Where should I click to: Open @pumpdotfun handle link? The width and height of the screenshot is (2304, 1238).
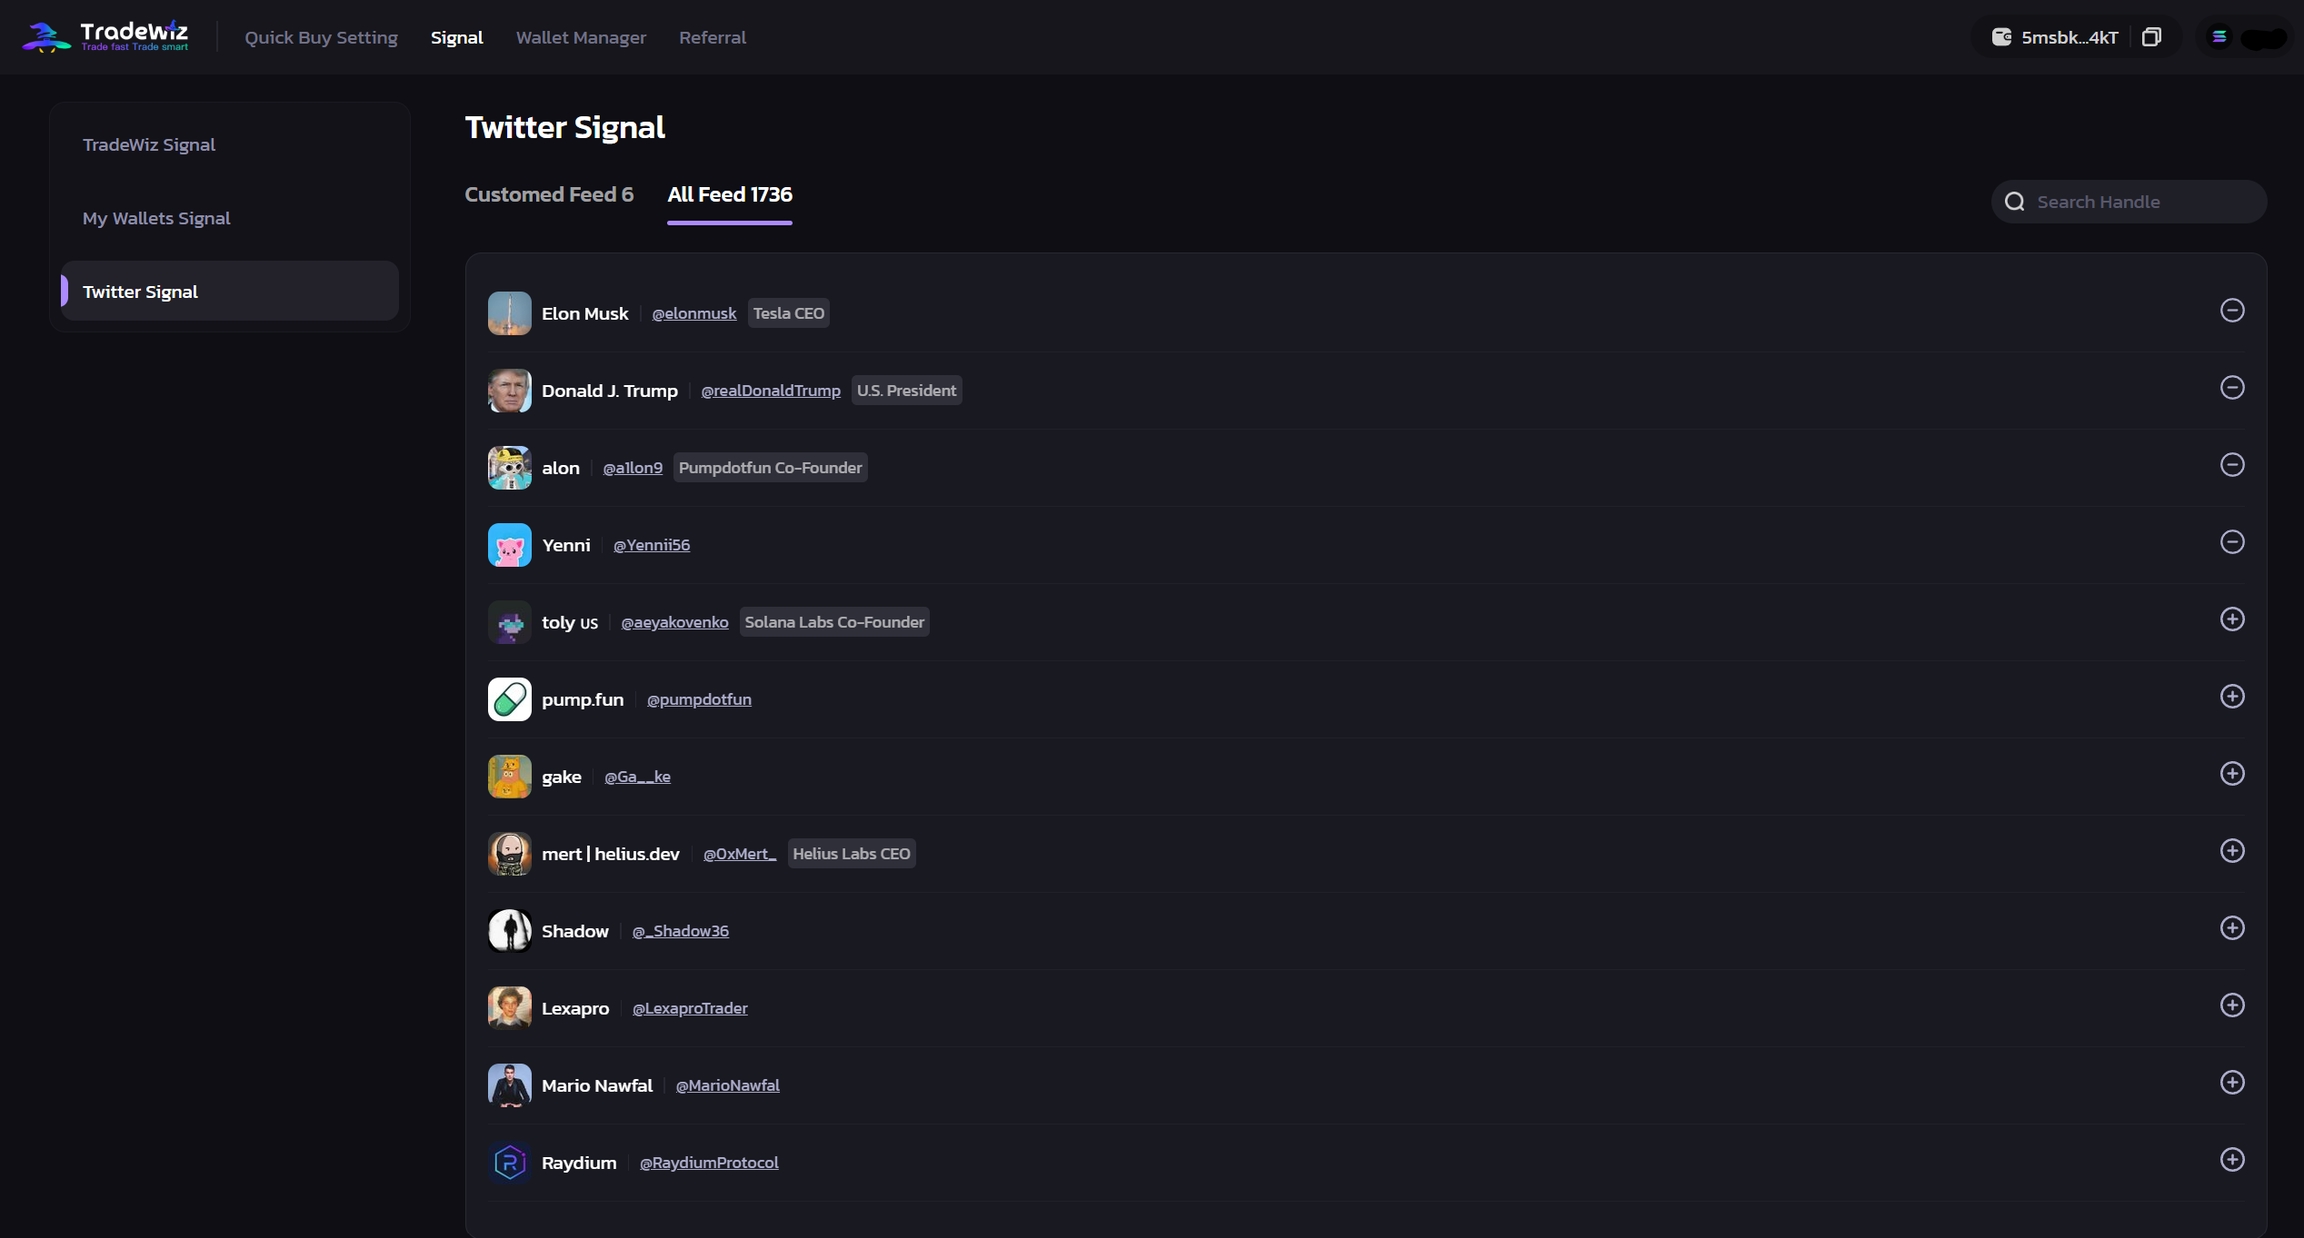699,699
